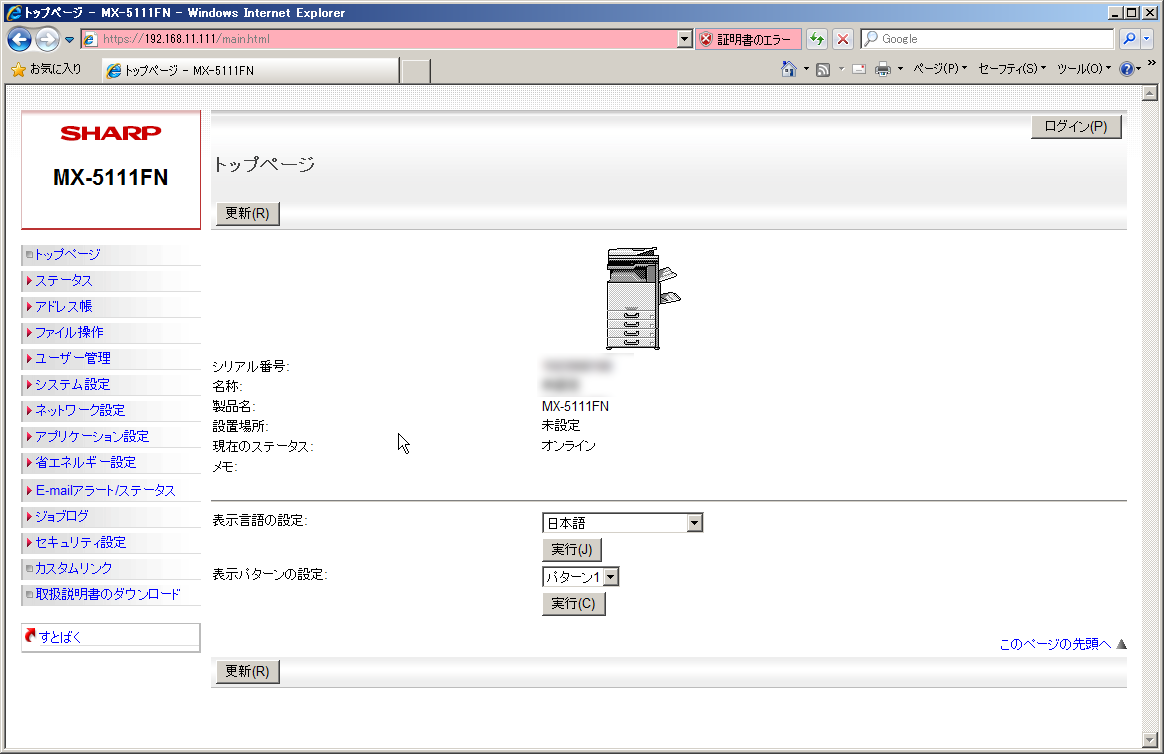Click the browser Forward arrow button
The height and width of the screenshot is (754, 1164).
pos(48,39)
